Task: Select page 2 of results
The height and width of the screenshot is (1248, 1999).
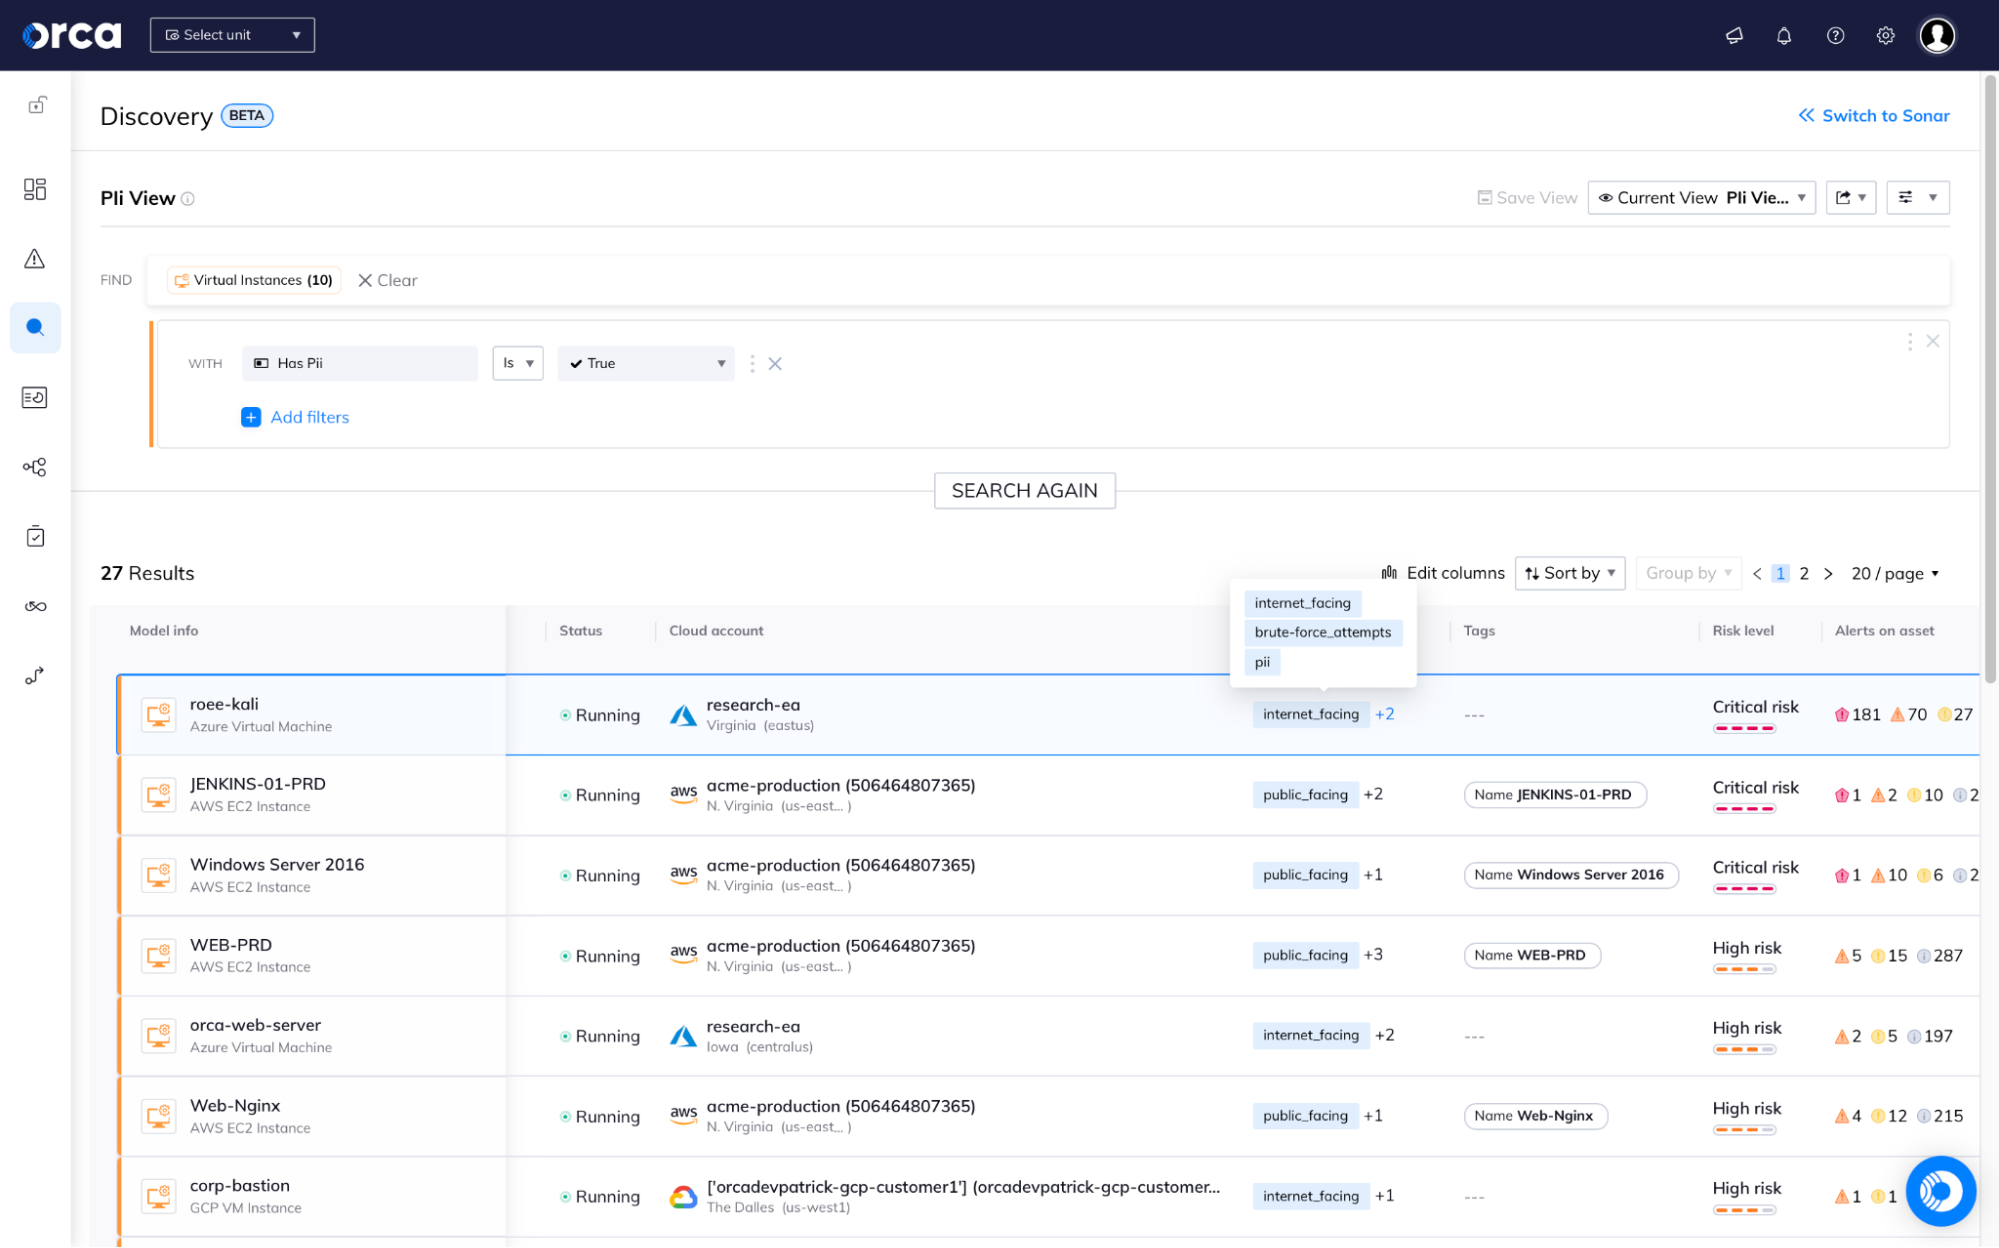Action: (1804, 573)
